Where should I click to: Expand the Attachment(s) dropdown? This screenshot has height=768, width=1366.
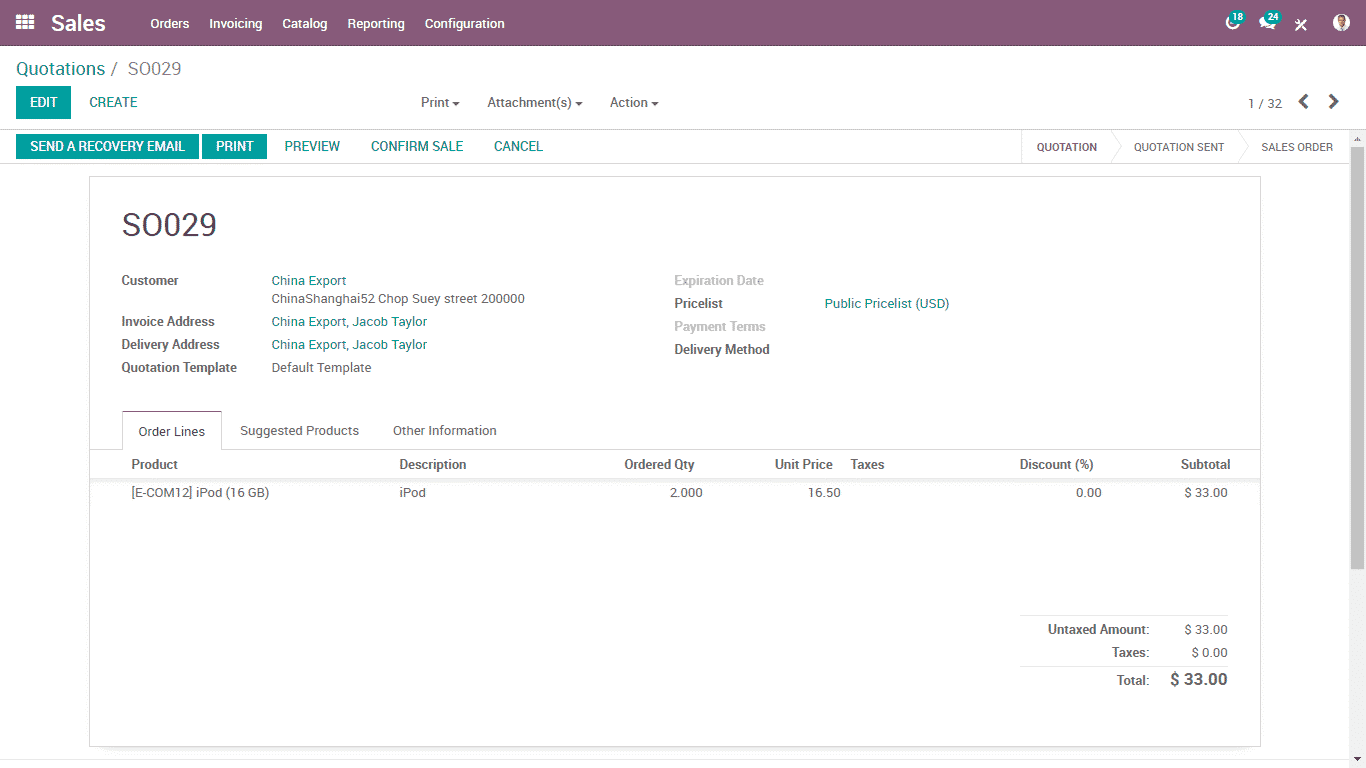pyautogui.click(x=535, y=103)
